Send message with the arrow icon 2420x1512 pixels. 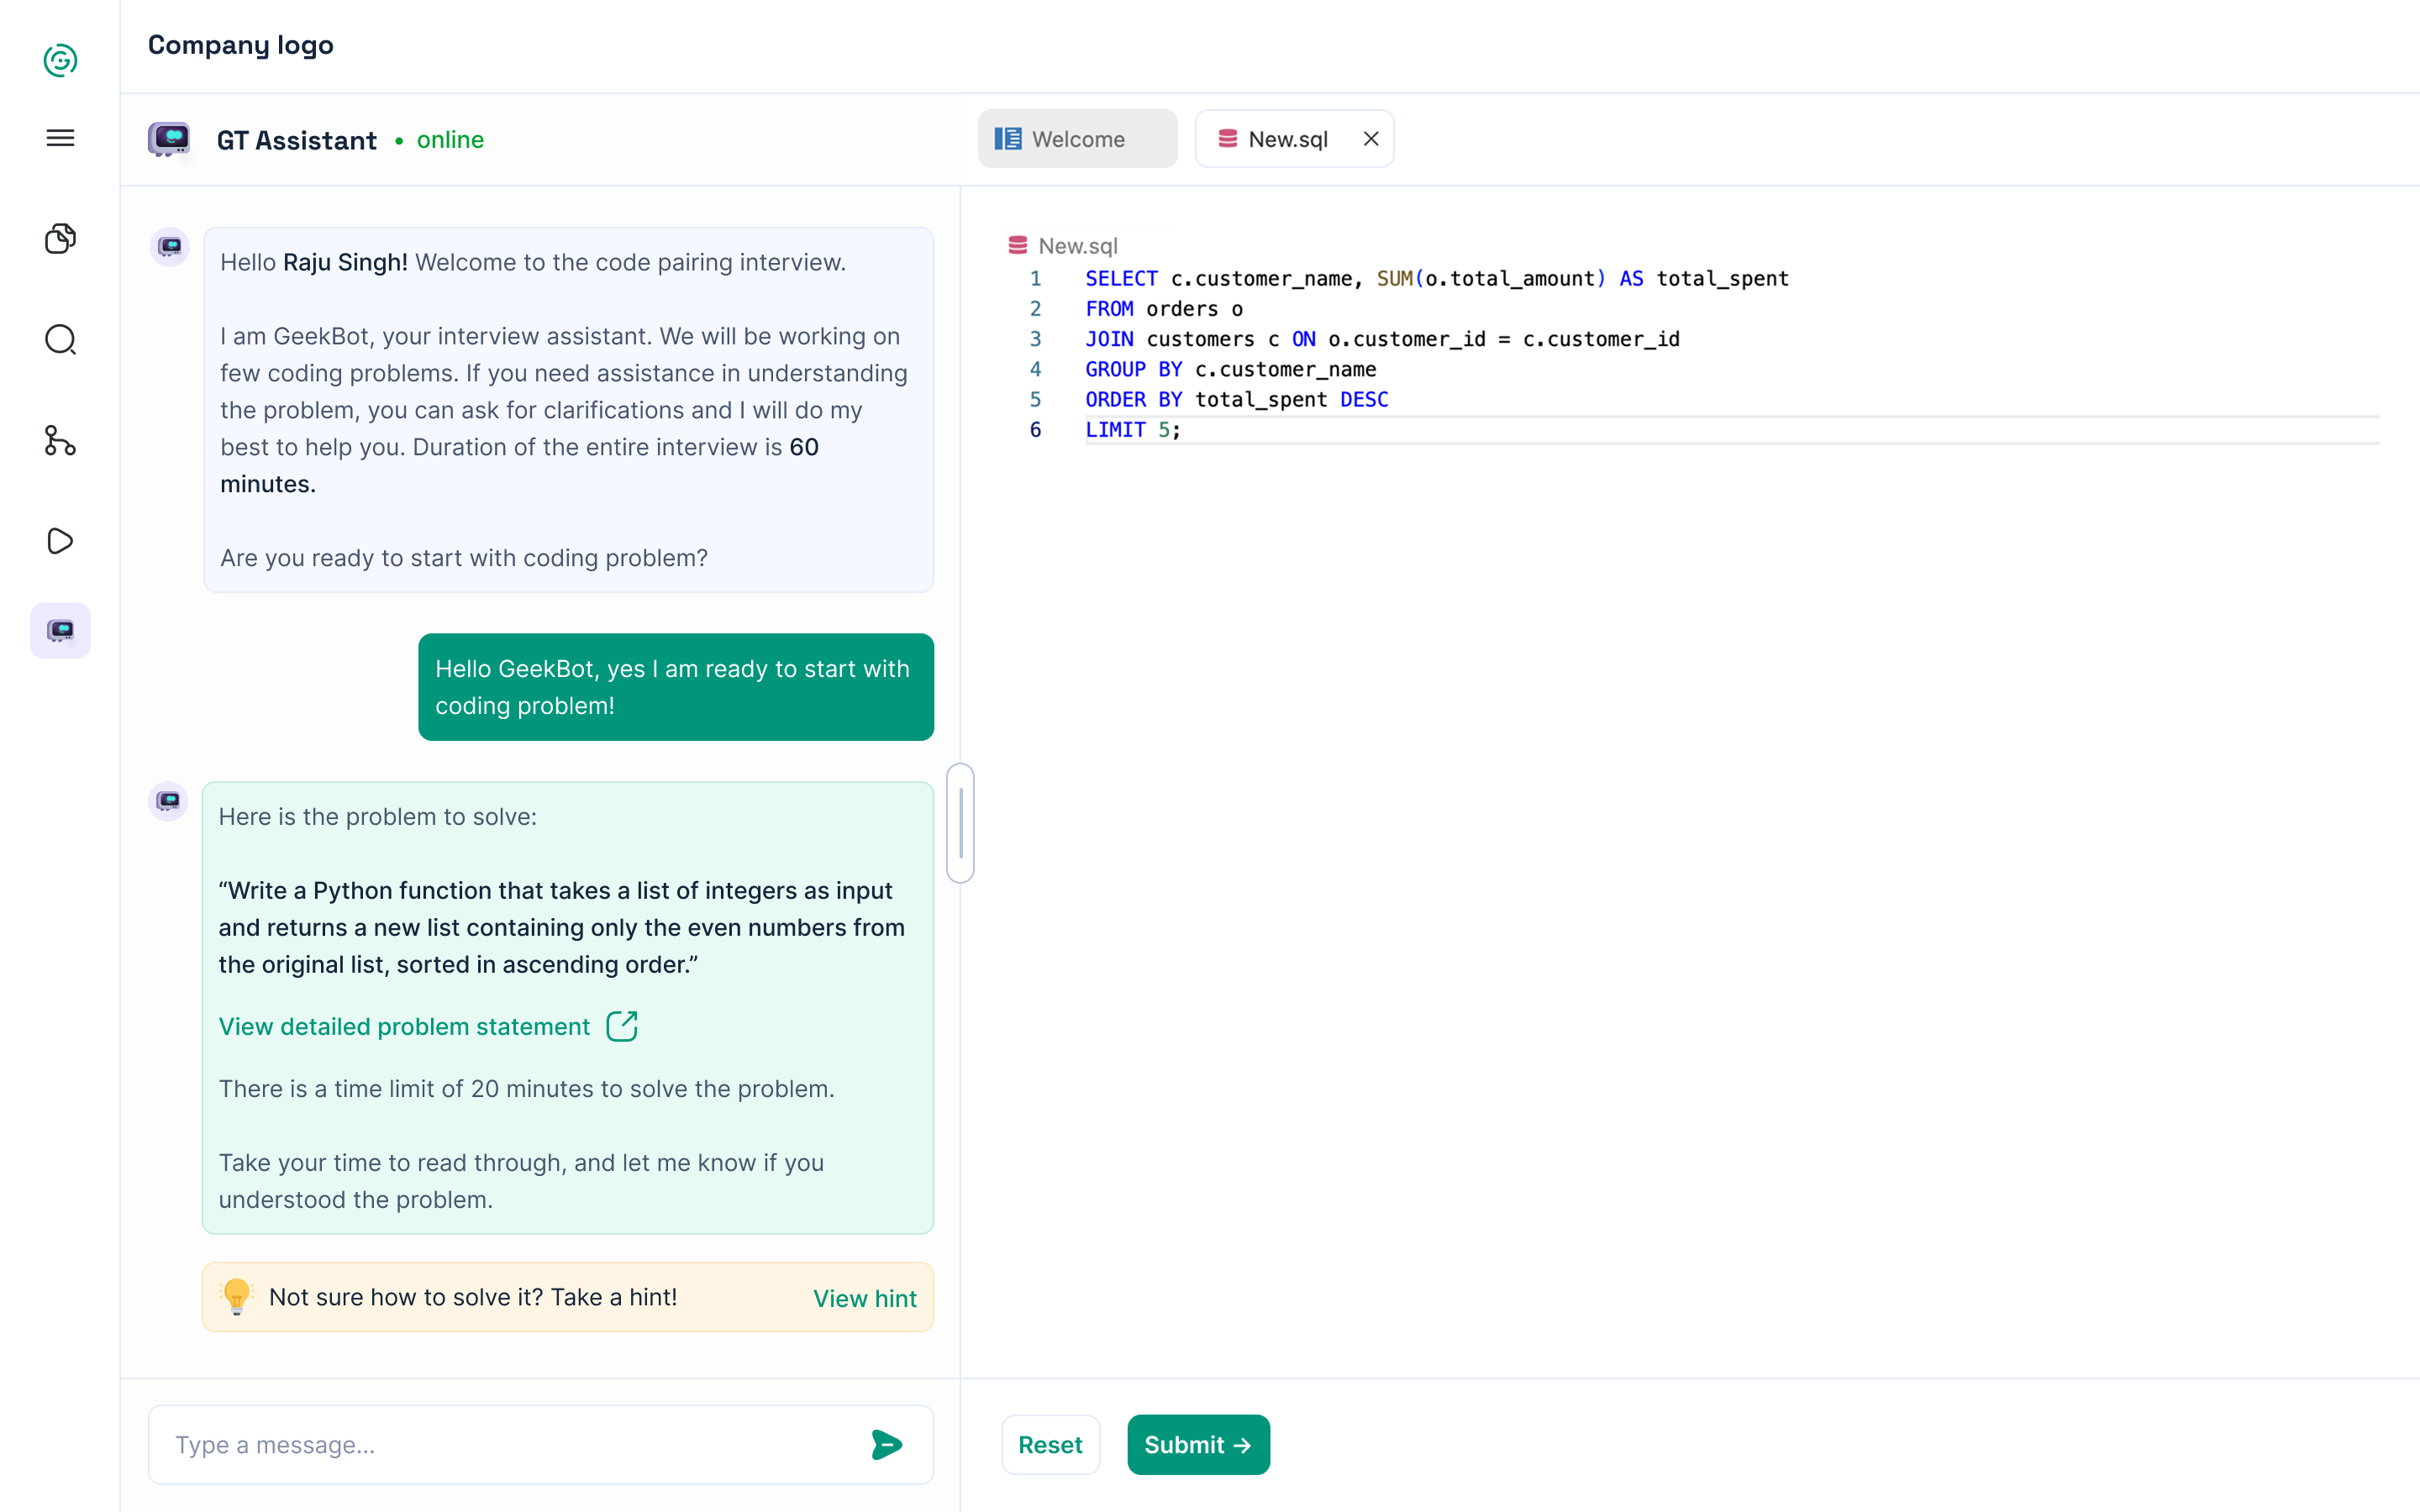[x=886, y=1444]
